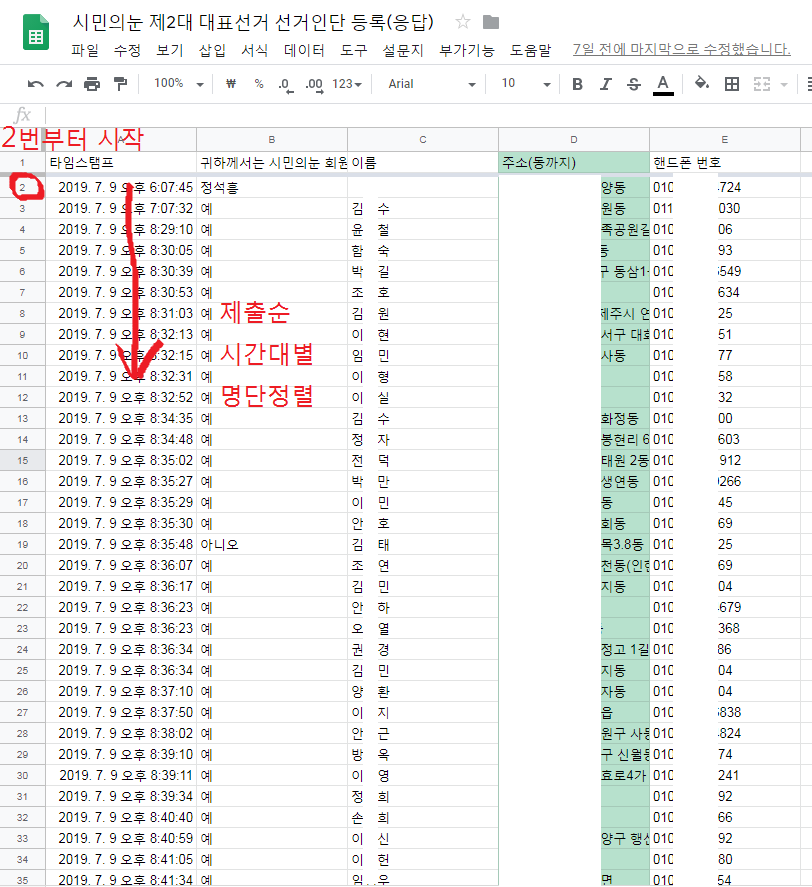Open the cell borders tool
The image size is (812, 887).
click(x=732, y=84)
